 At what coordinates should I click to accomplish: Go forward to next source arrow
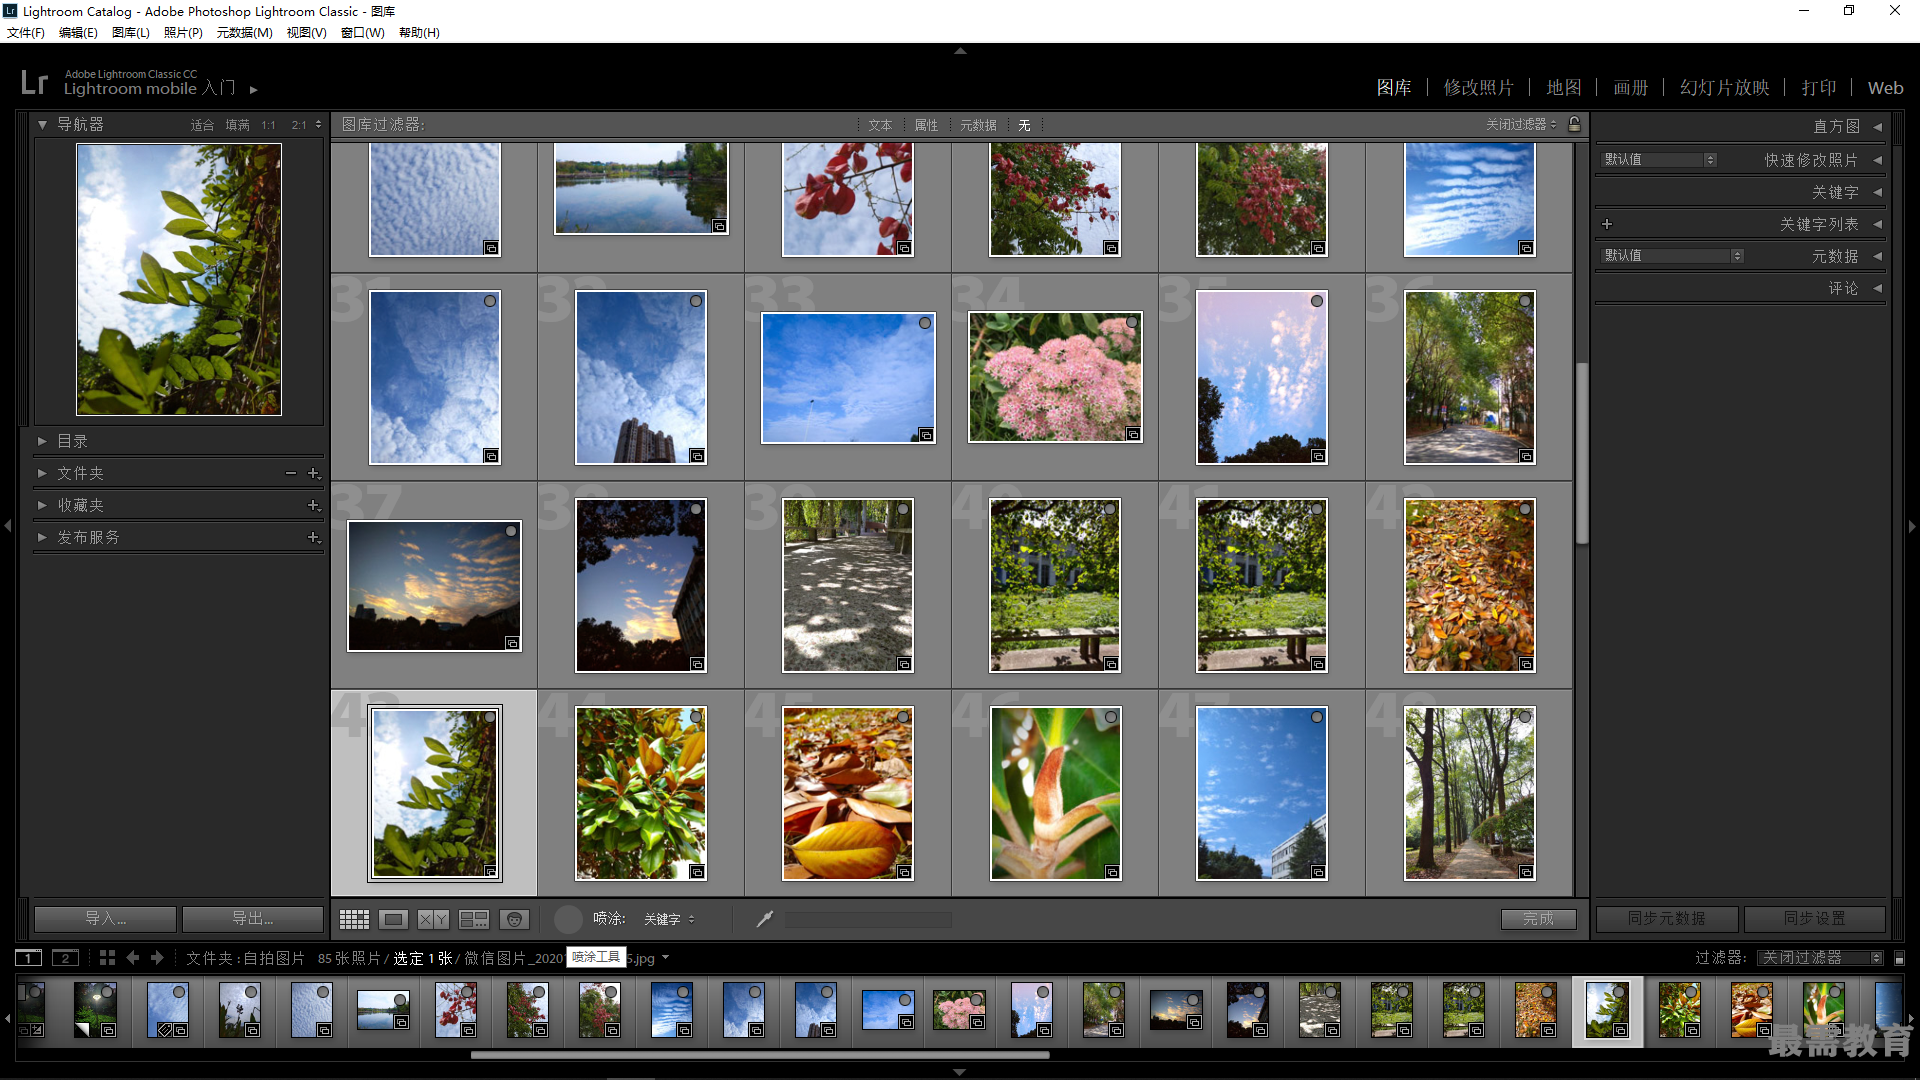[x=157, y=958]
